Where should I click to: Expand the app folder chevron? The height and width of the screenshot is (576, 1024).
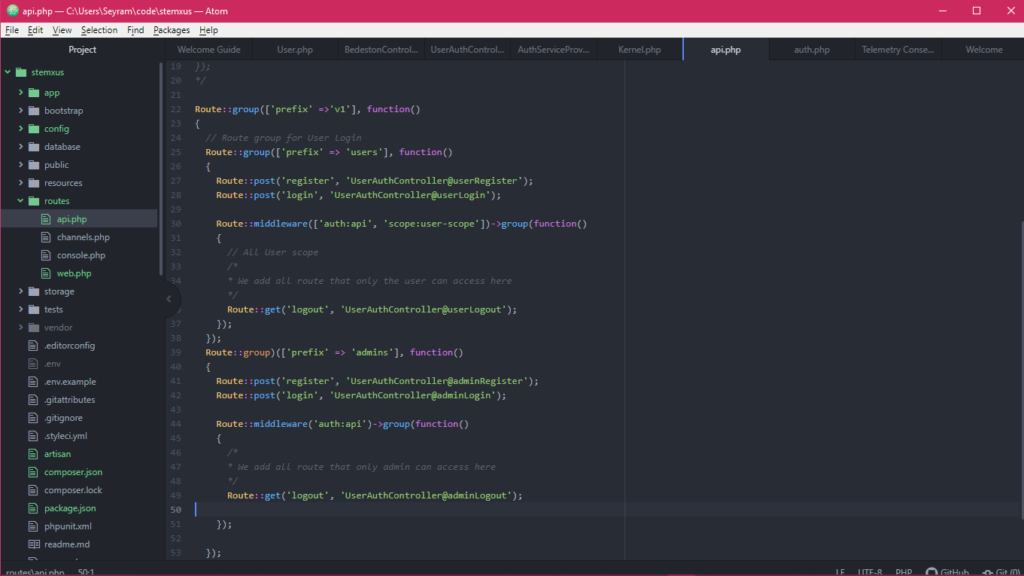tap(21, 92)
